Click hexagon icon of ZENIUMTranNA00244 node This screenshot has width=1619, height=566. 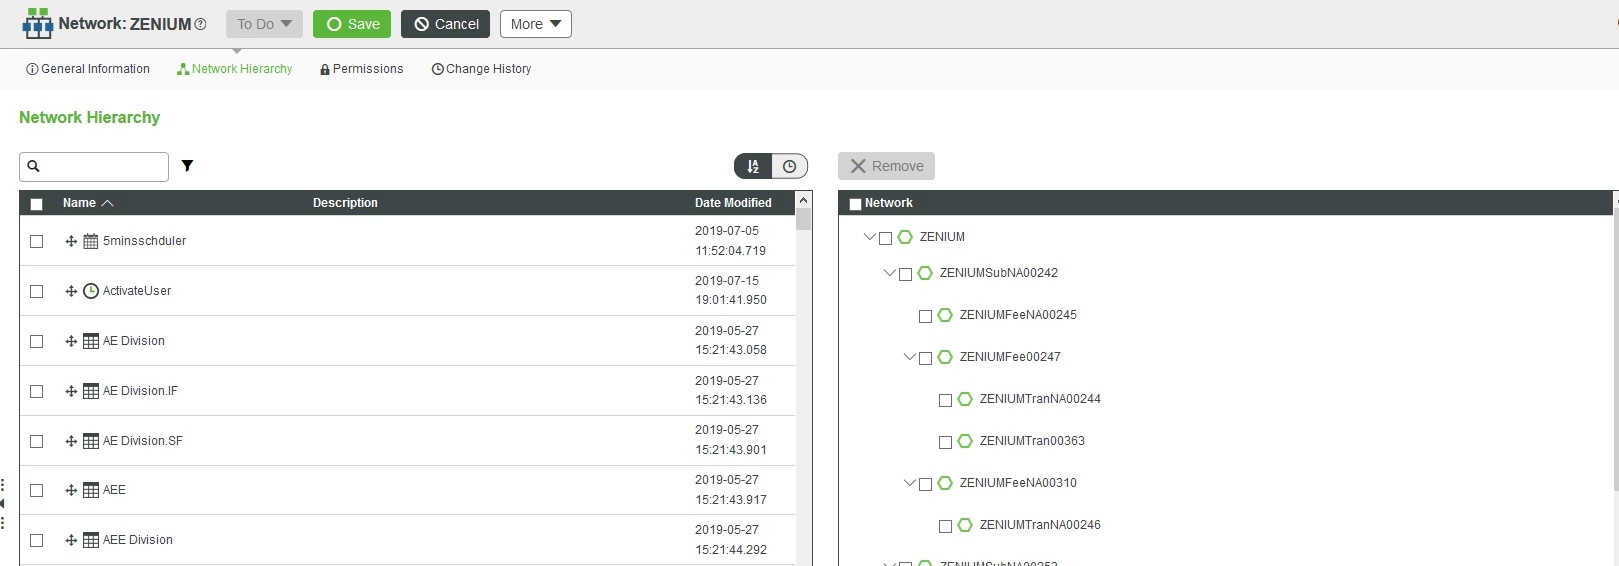pyautogui.click(x=965, y=399)
